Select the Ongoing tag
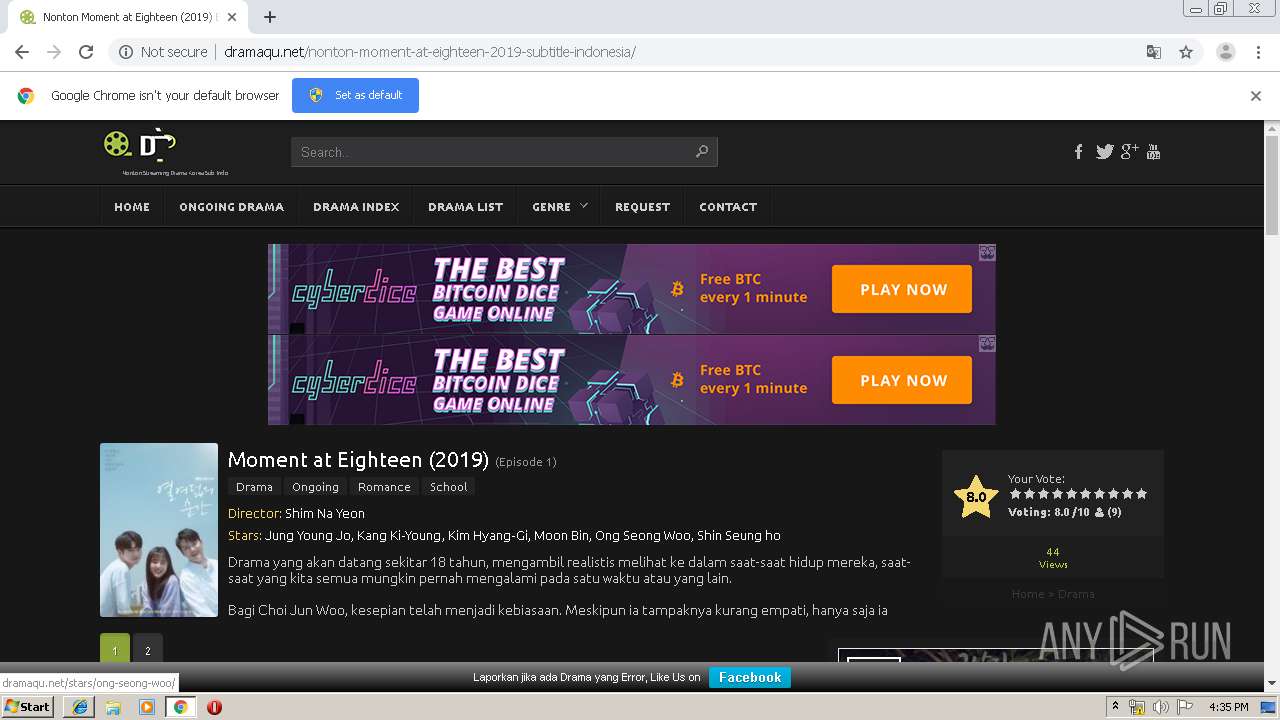Viewport: 1280px width, 720px height. (x=315, y=487)
